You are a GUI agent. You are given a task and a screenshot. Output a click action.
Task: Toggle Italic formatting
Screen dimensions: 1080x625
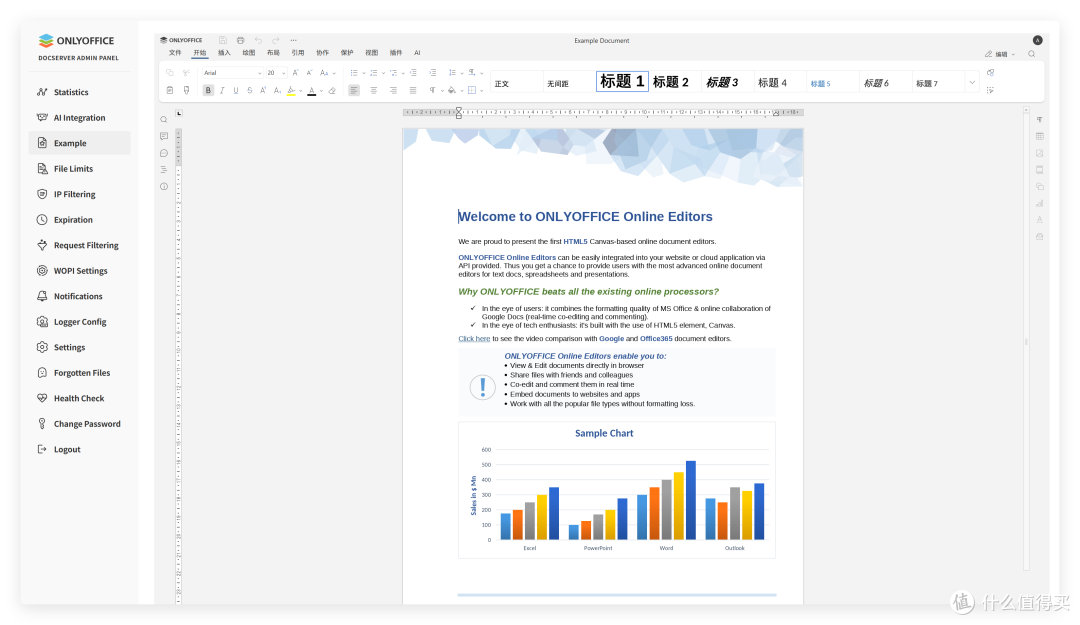pos(222,90)
